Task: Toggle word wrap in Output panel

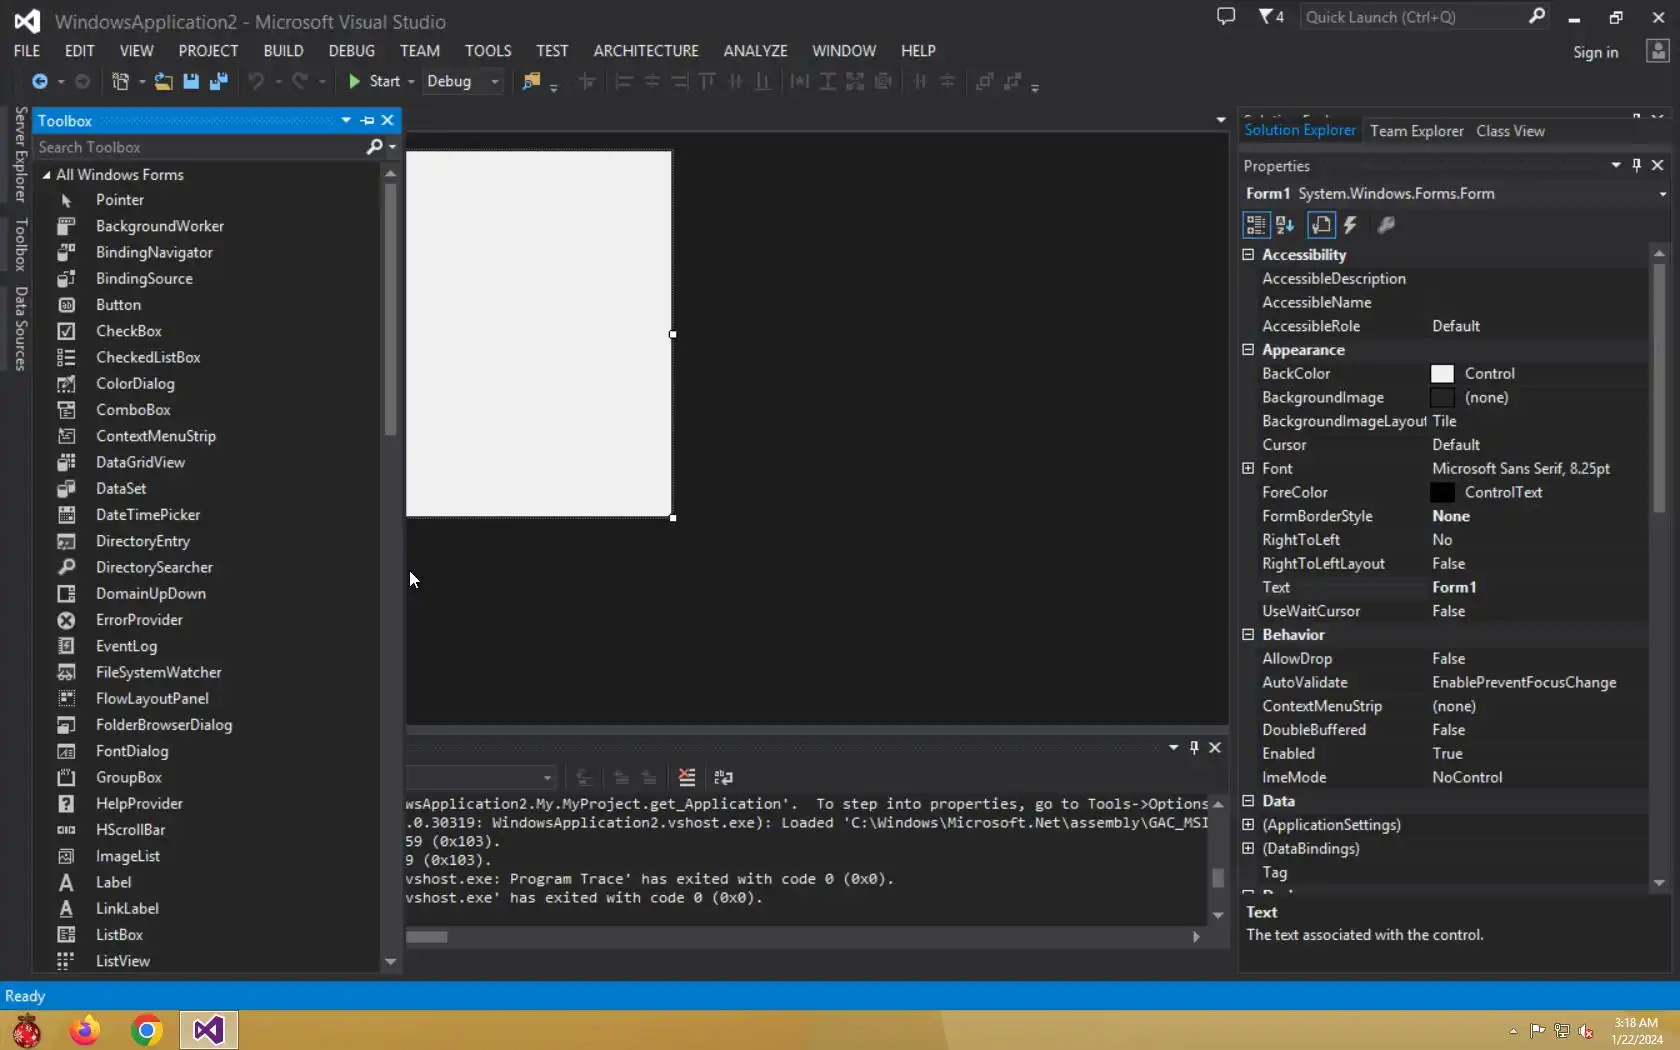Action: pos(723,777)
